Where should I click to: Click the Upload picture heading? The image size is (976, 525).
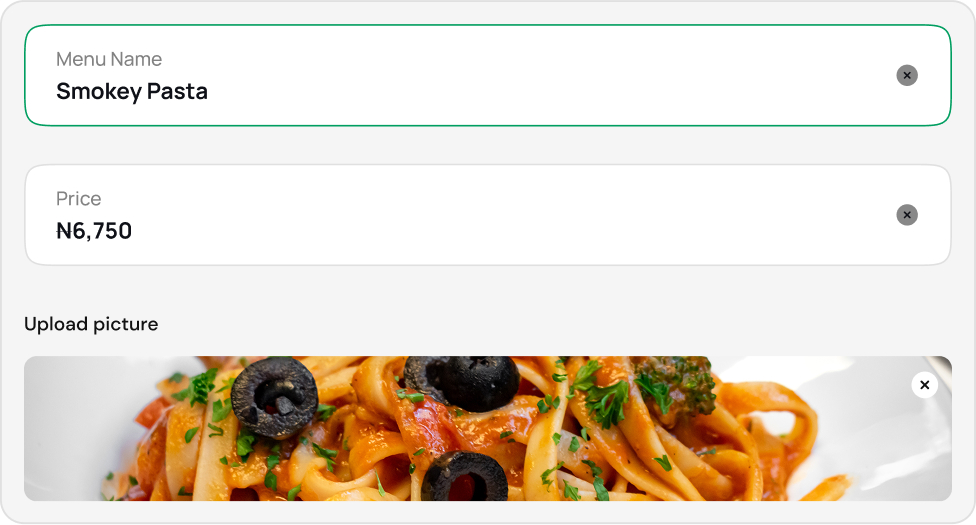91,324
